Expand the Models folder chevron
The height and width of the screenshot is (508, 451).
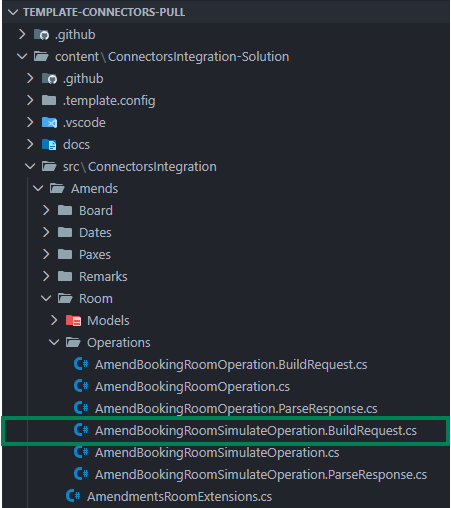coord(54,320)
